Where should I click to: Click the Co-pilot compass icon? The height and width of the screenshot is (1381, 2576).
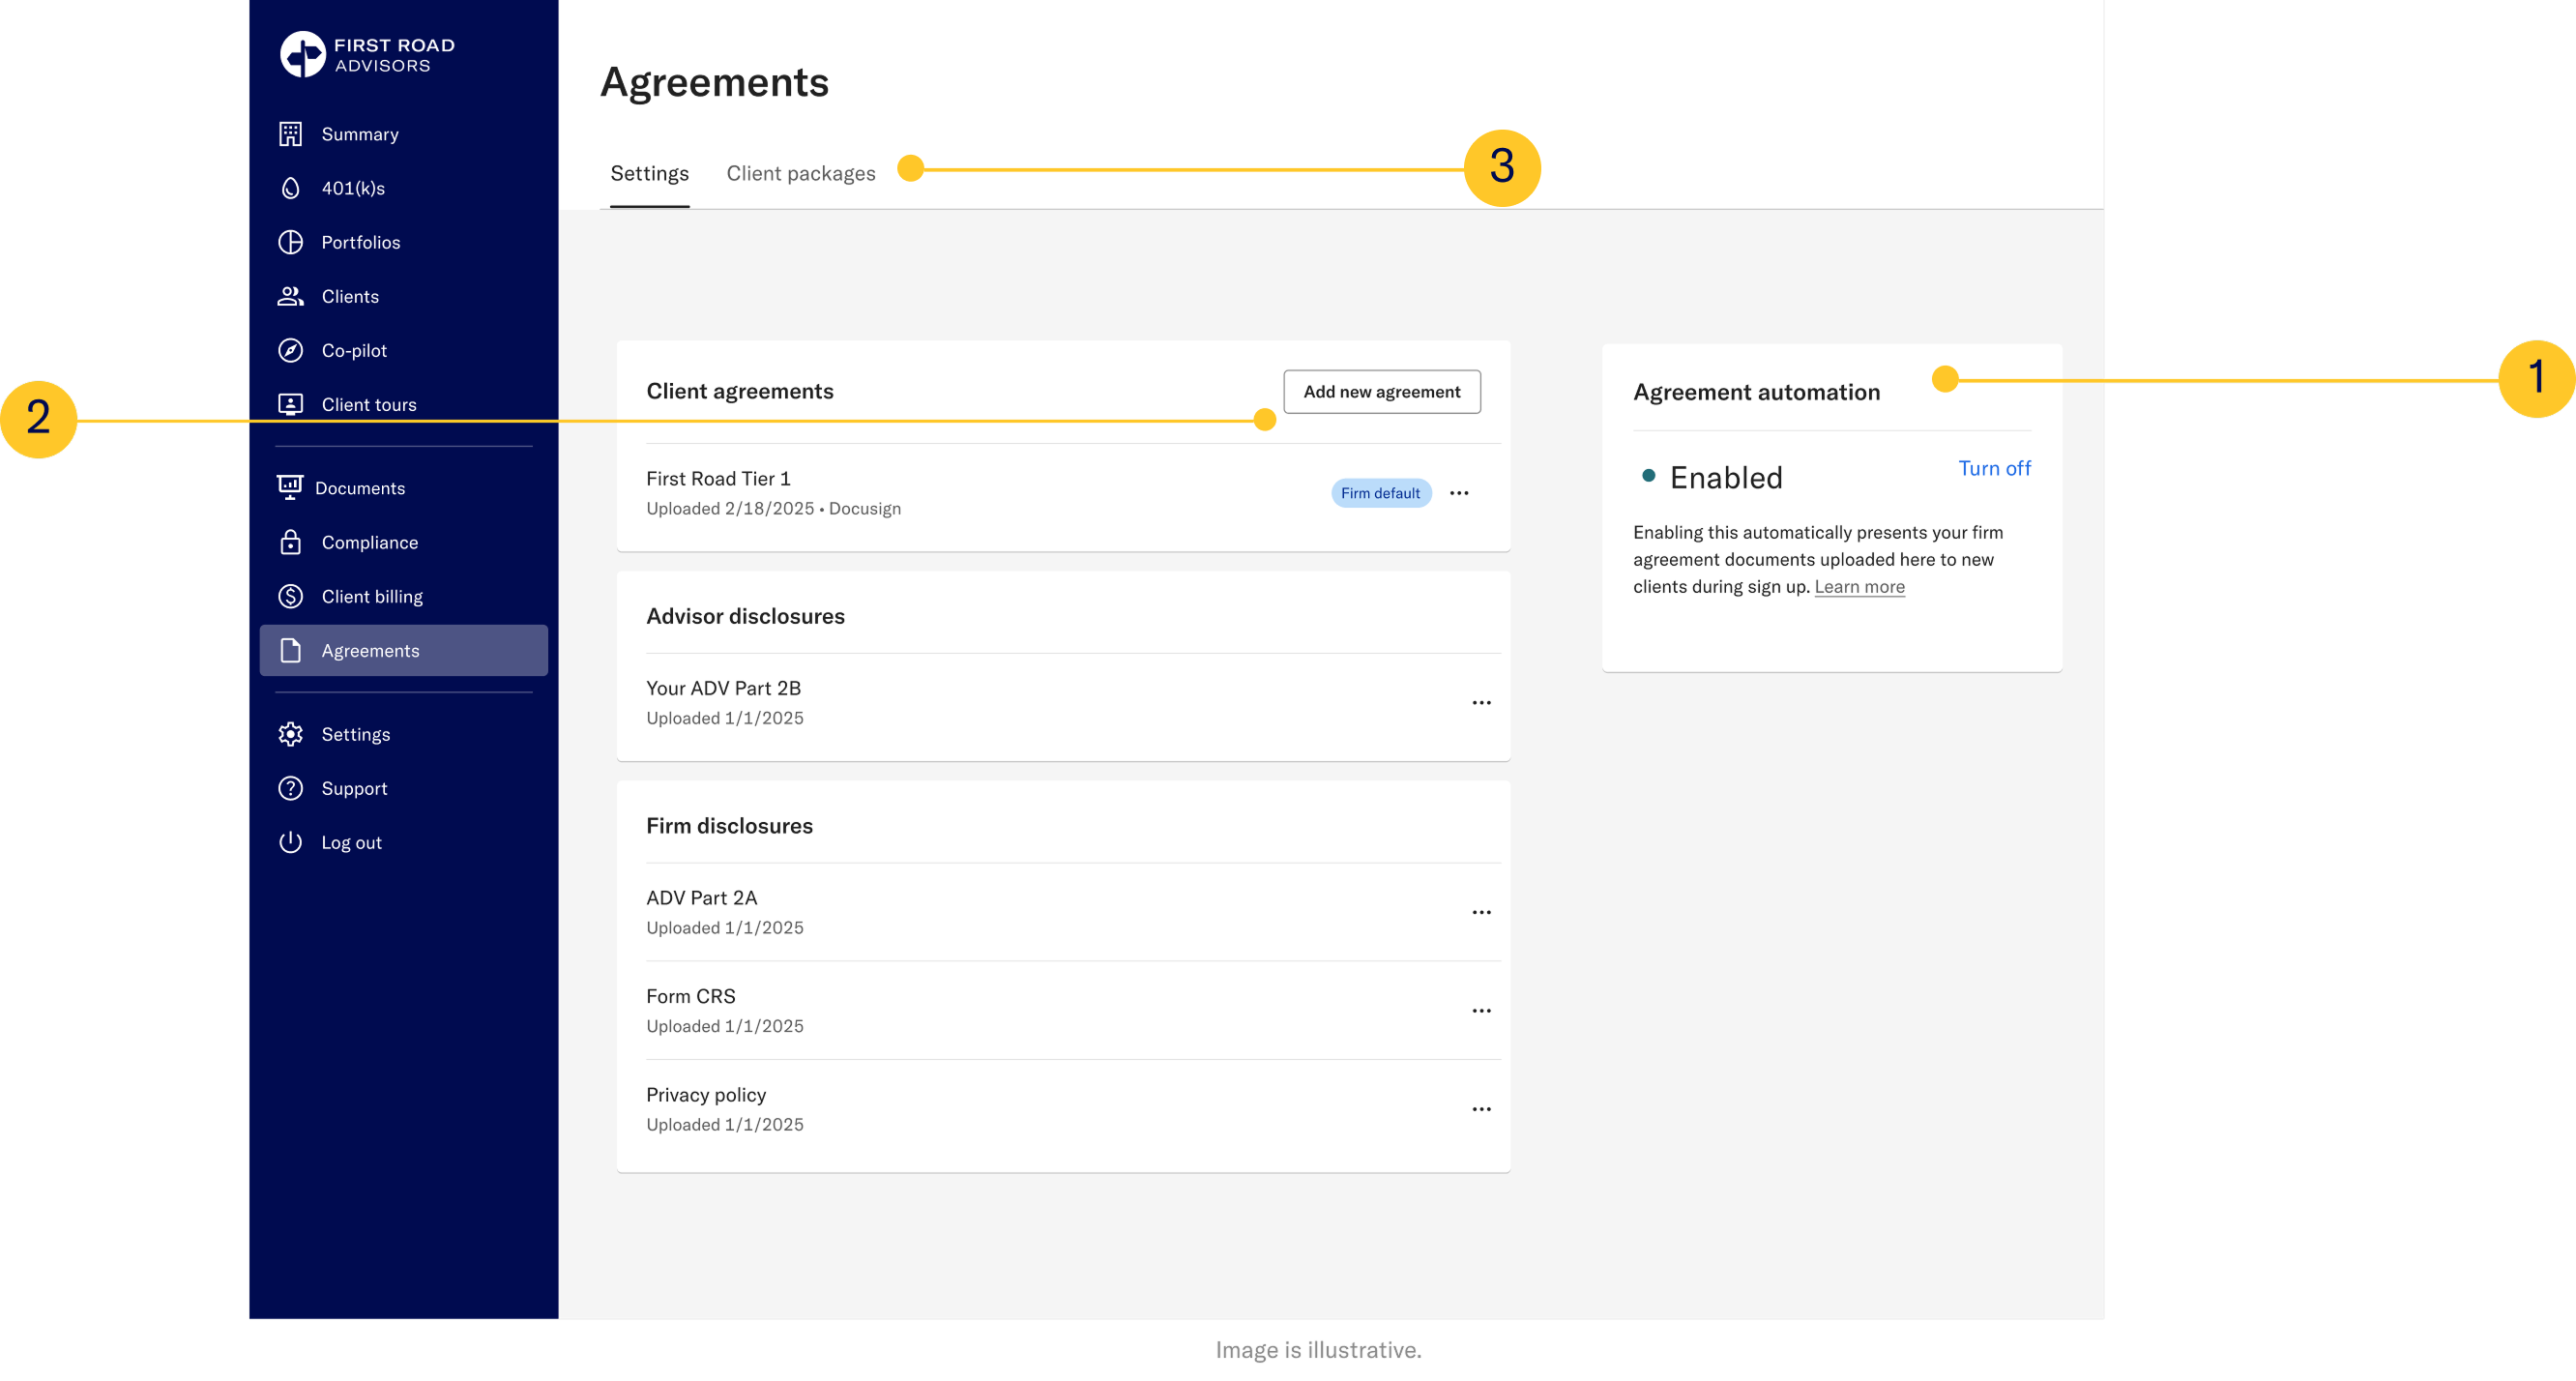[x=290, y=350]
